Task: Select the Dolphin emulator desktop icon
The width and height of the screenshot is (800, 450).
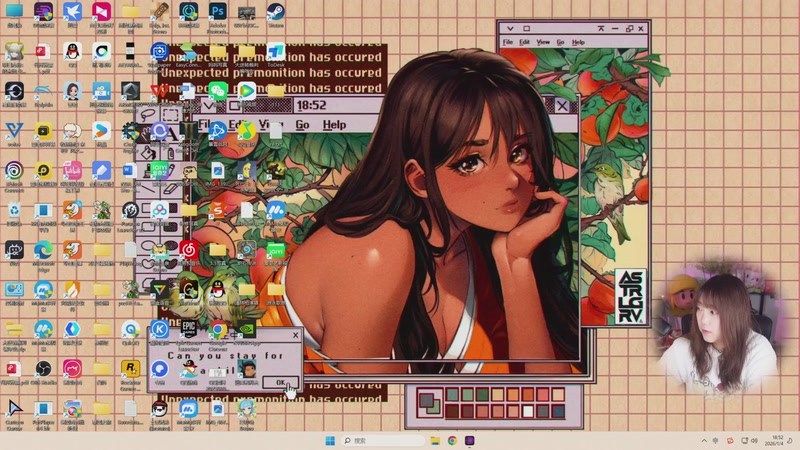Action: point(43,91)
